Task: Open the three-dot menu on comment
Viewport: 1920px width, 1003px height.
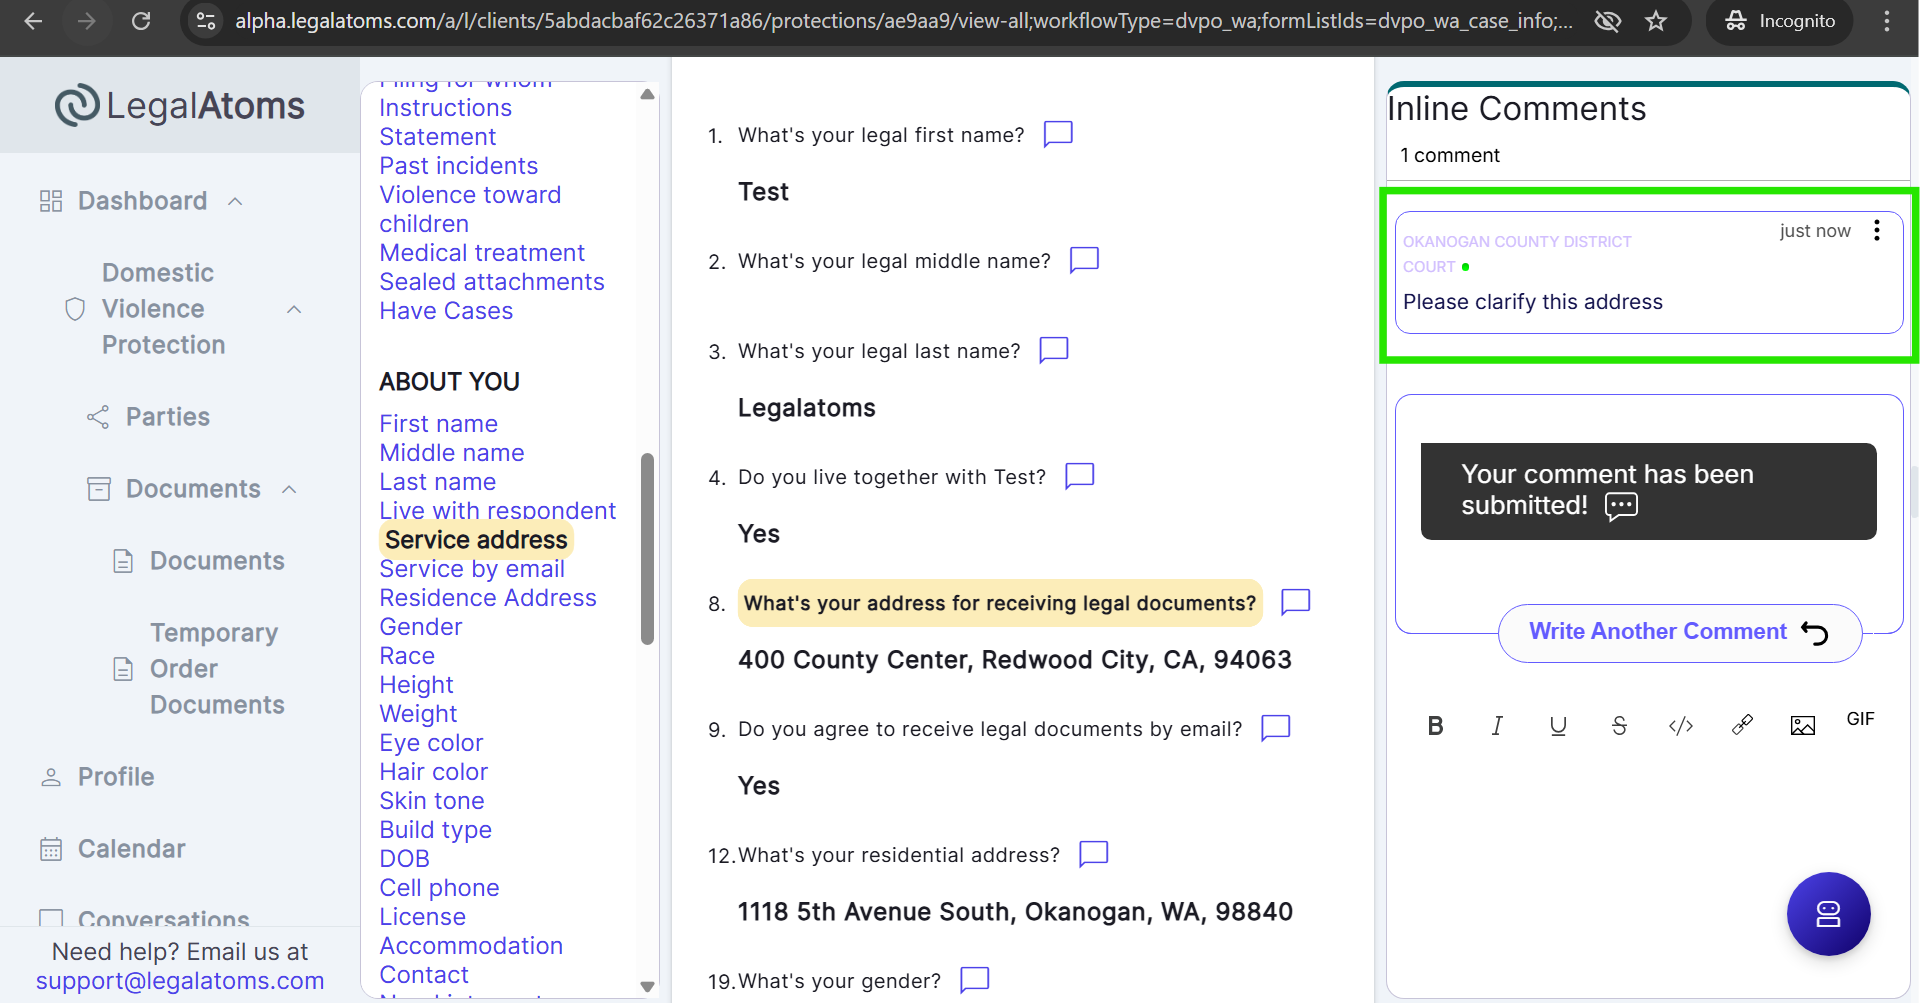Action: (x=1877, y=231)
